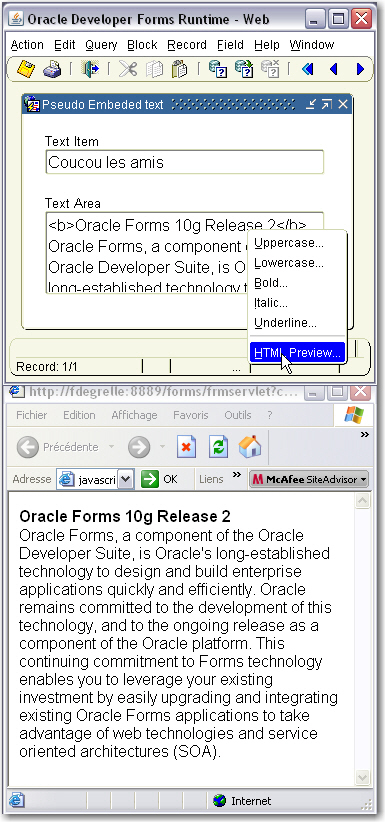This screenshot has width=385, height=822.
Task: Click the Paste clipboard icon
Action: pyautogui.click(x=179, y=69)
